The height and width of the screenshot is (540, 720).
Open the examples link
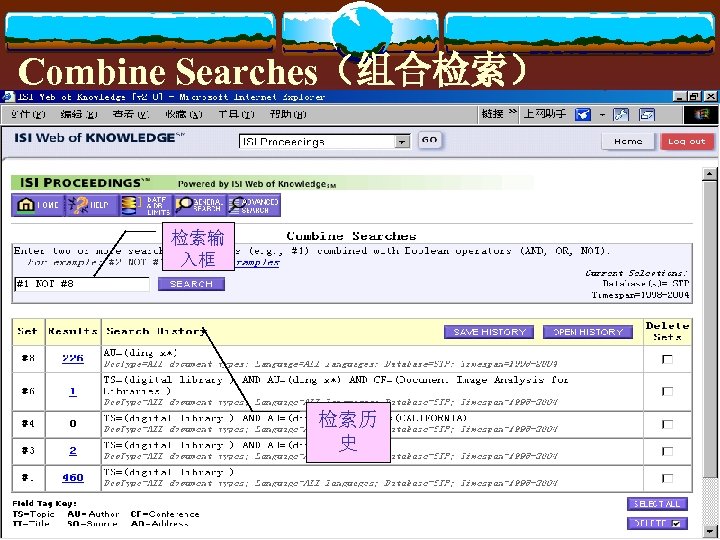coord(257,263)
